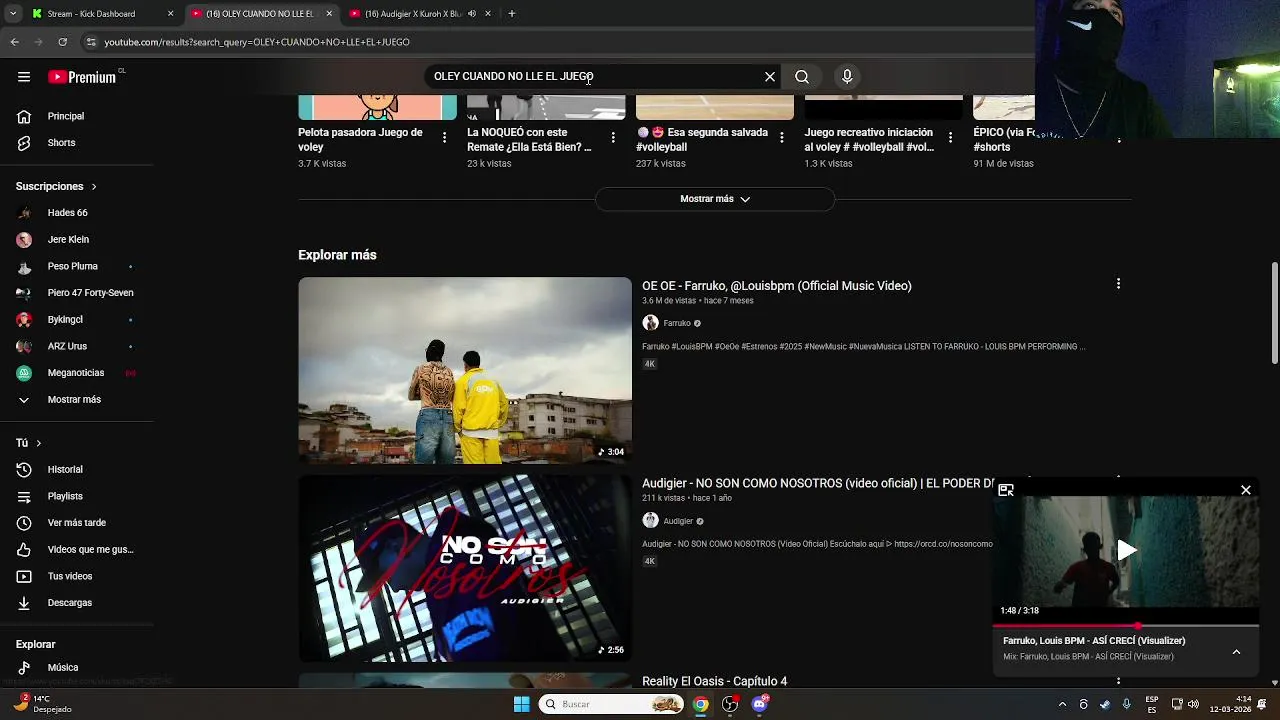Play the miniplayer video

pyautogui.click(x=1126, y=550)
